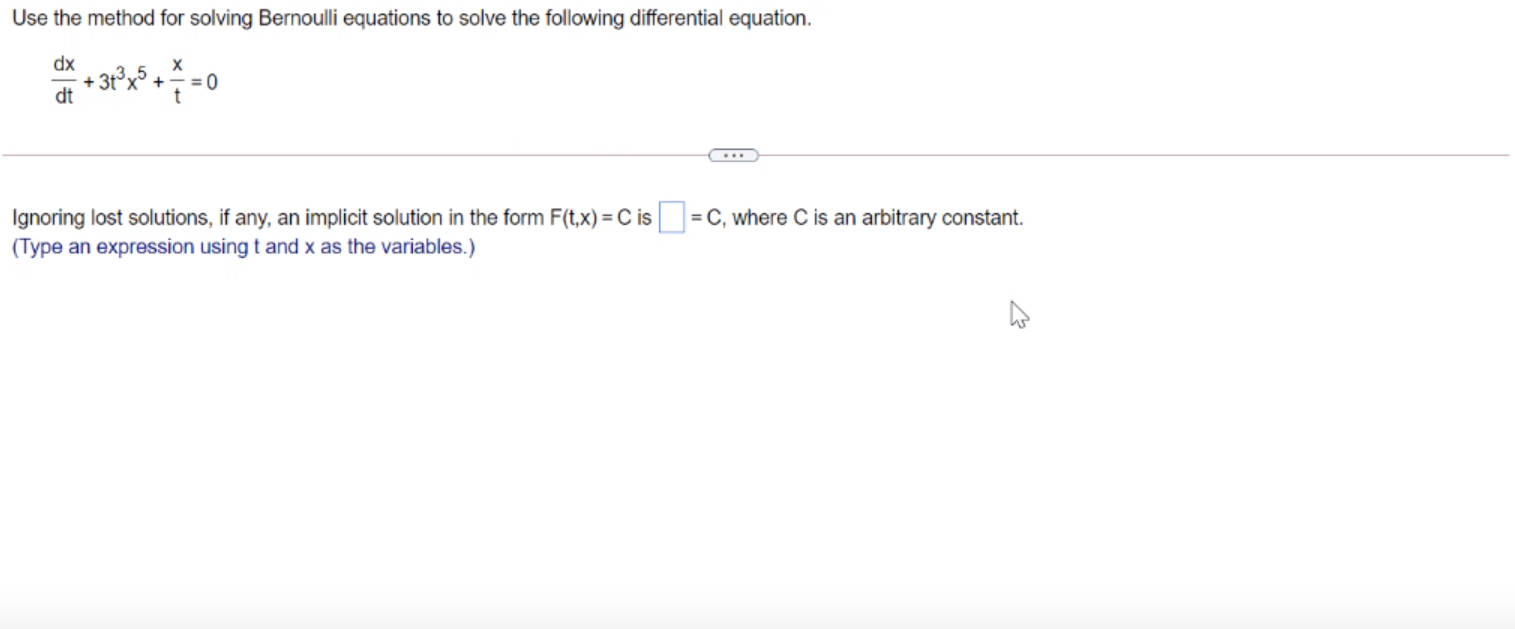Click the = C label beside the answer box
The image size is (1515, 629).
click(x=706, y=217)
